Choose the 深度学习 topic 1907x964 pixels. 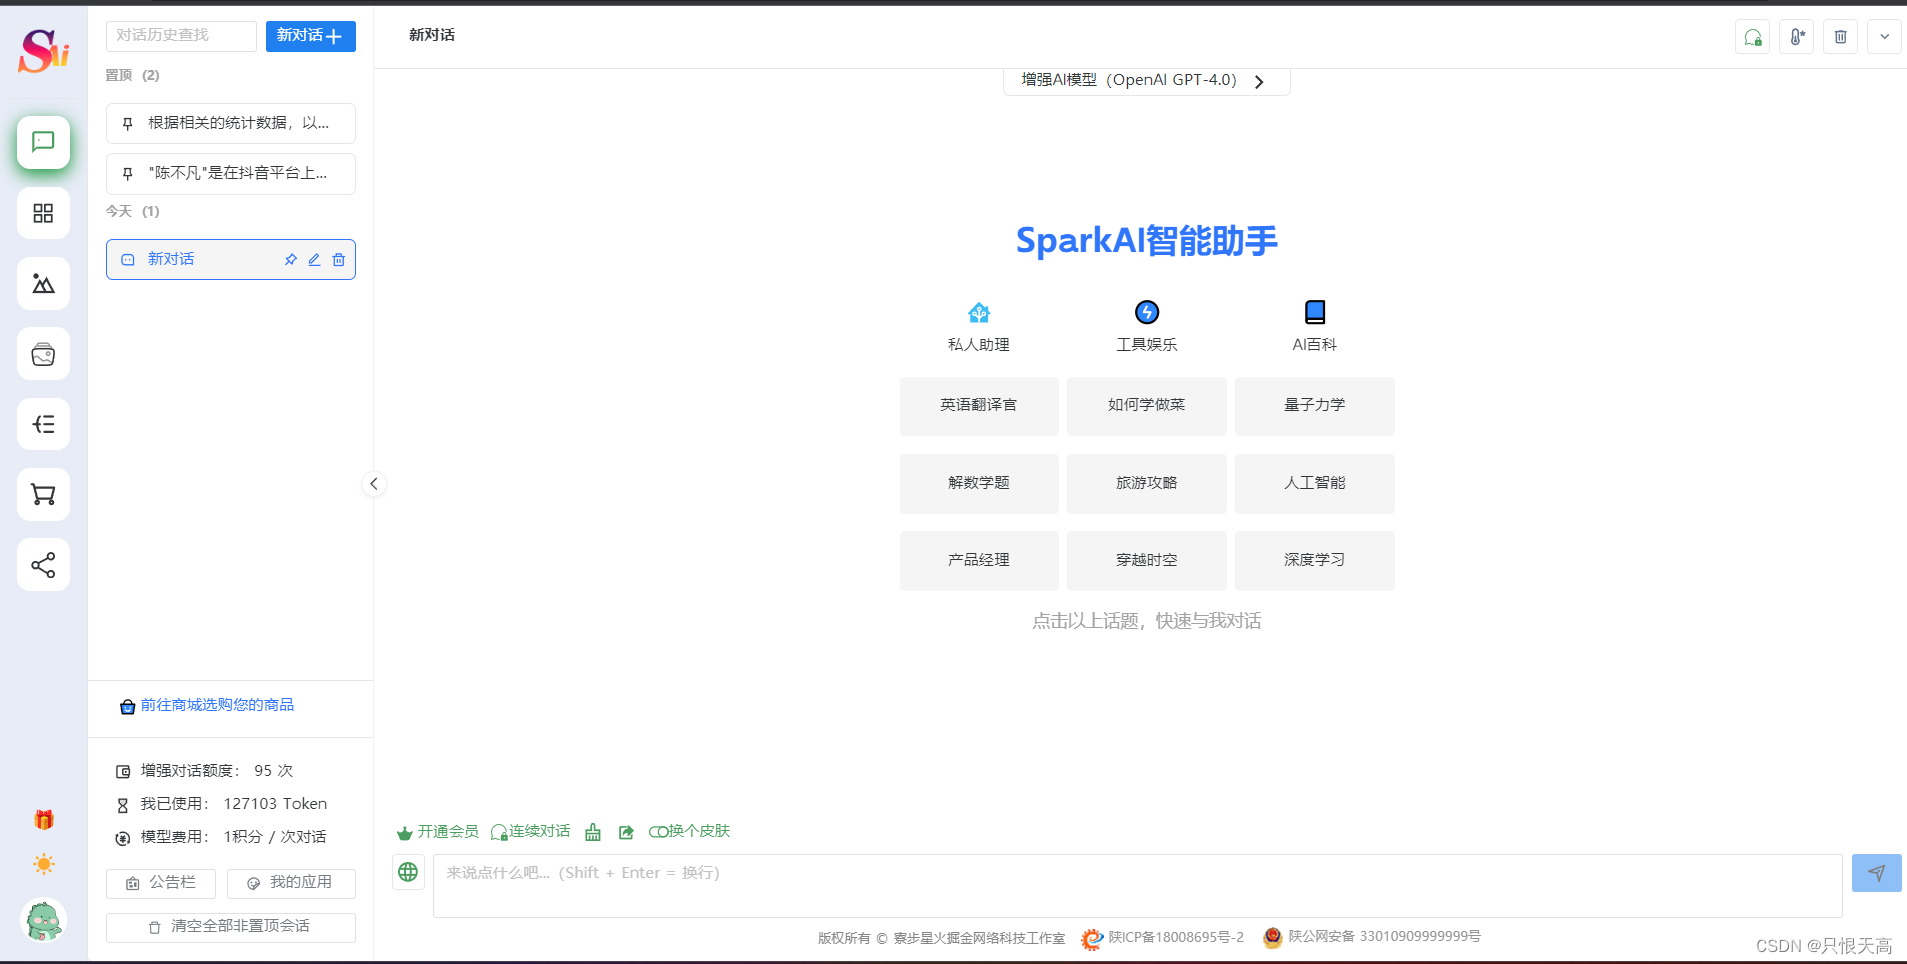tap(1315, 561)
